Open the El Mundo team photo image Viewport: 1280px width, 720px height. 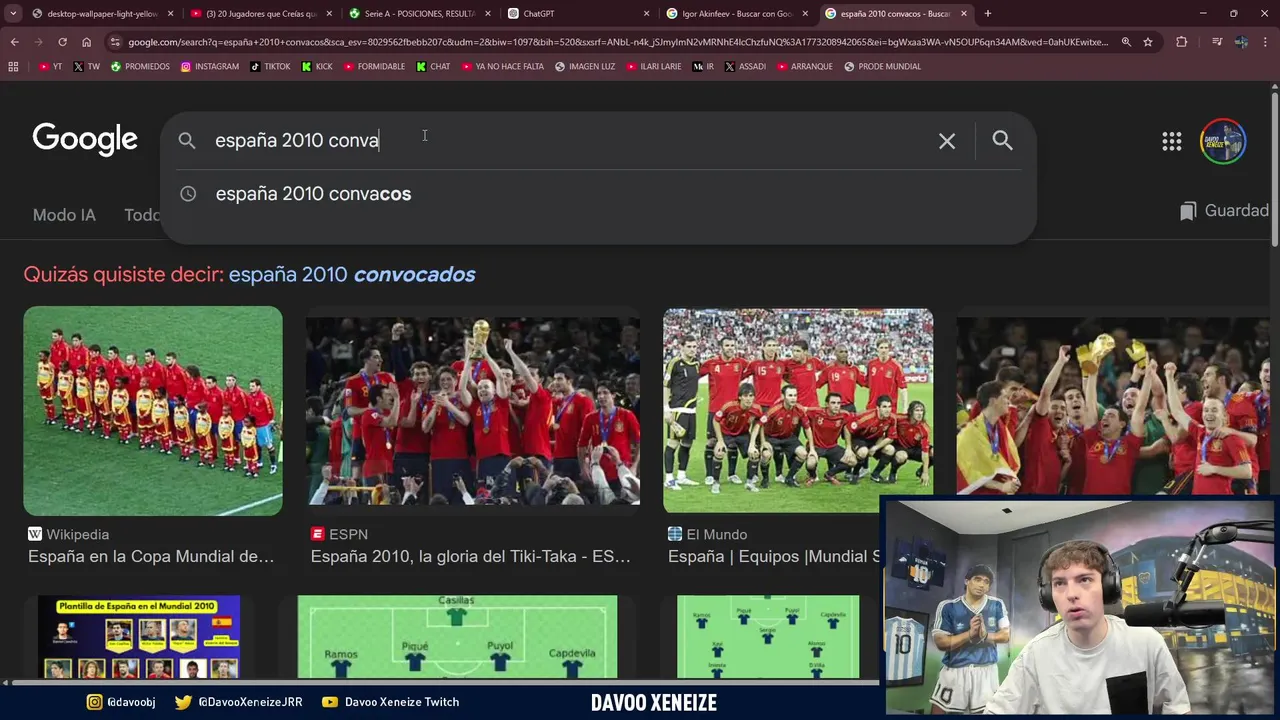click(x=798, y=411)
